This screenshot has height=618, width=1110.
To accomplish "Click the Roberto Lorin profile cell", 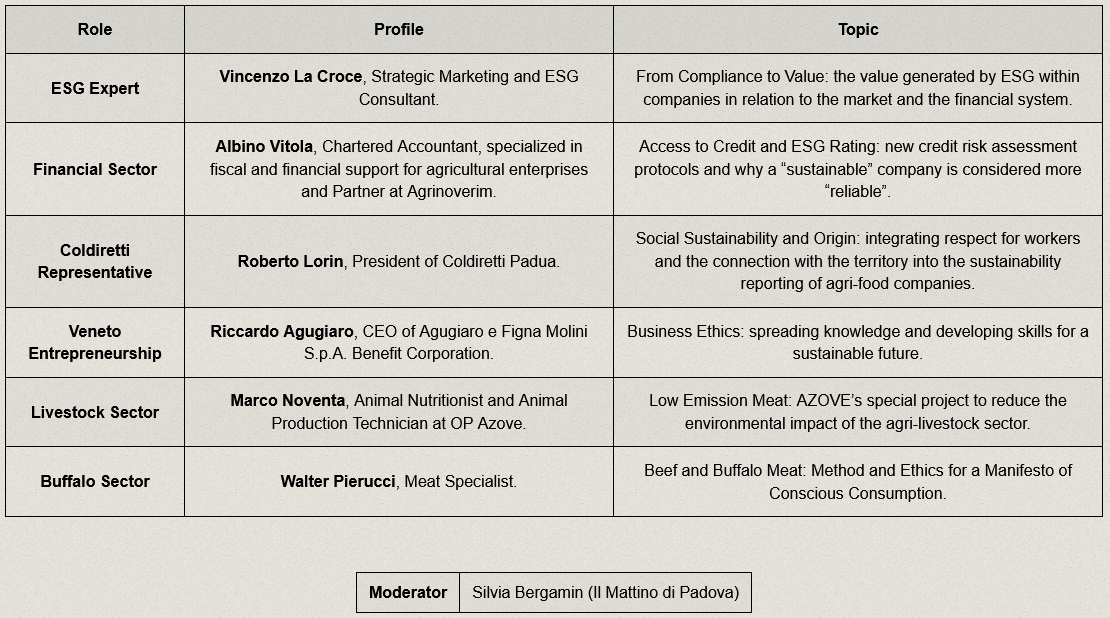I will (x=399, y=261).
